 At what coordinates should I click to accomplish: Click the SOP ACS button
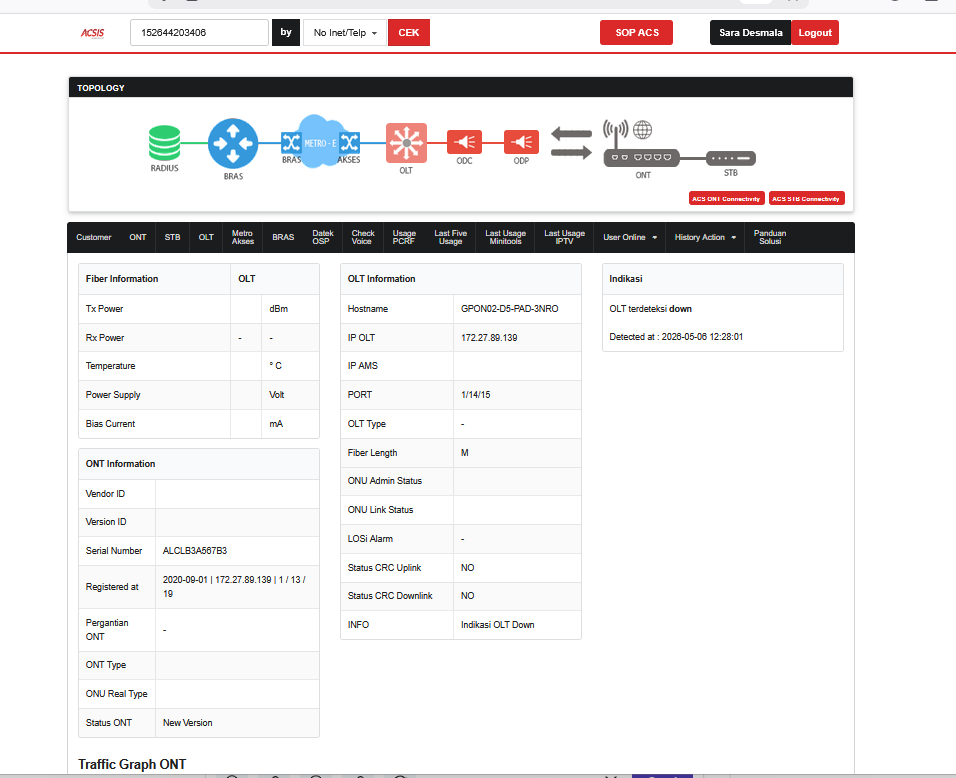tap(637, 33)
